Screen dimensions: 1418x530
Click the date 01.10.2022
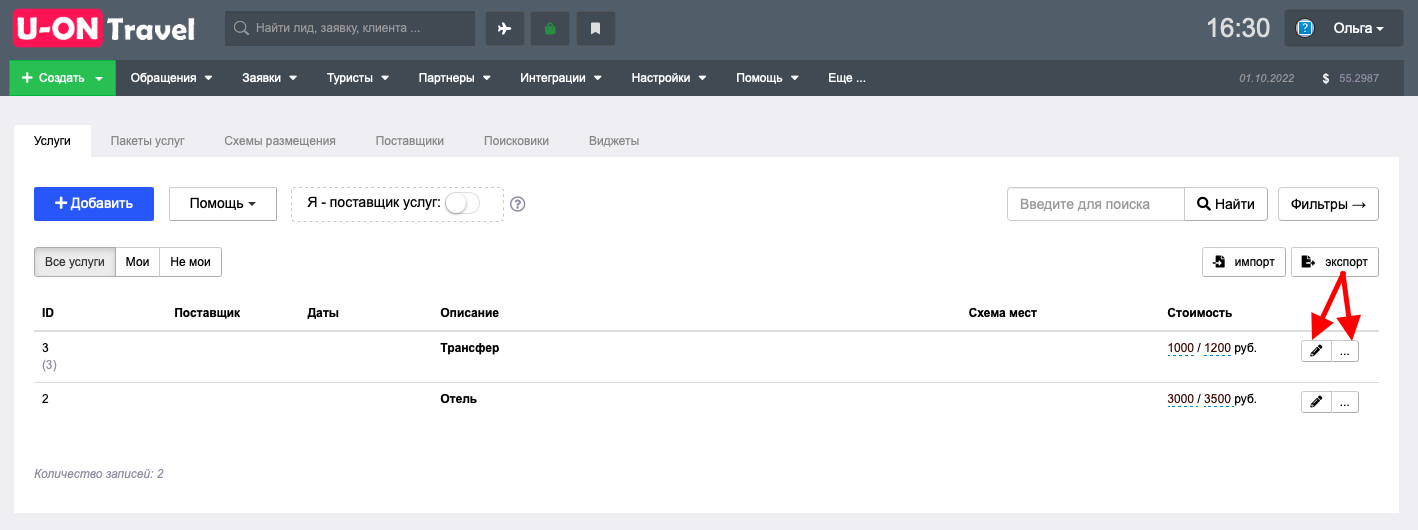[x=1266, y=78]
